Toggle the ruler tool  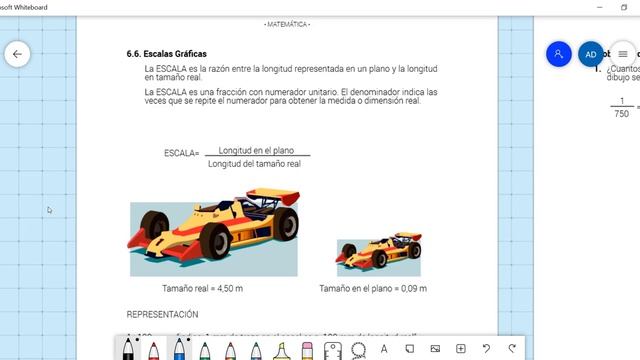(332, 350)
